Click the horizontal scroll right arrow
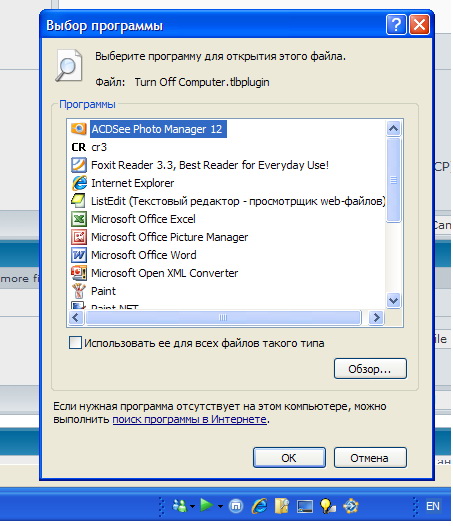Image resolution: width=453 pixels, height=526 pixels. tap(376, 317)
